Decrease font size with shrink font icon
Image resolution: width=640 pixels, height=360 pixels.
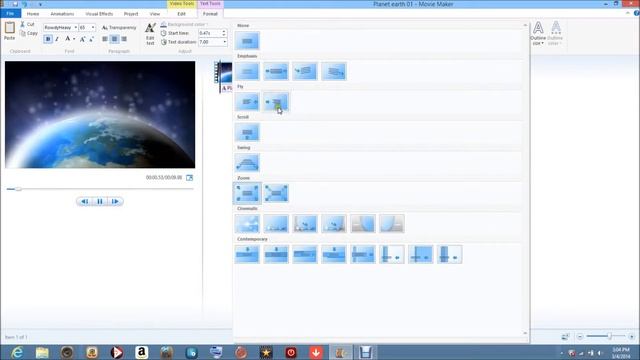91,39
